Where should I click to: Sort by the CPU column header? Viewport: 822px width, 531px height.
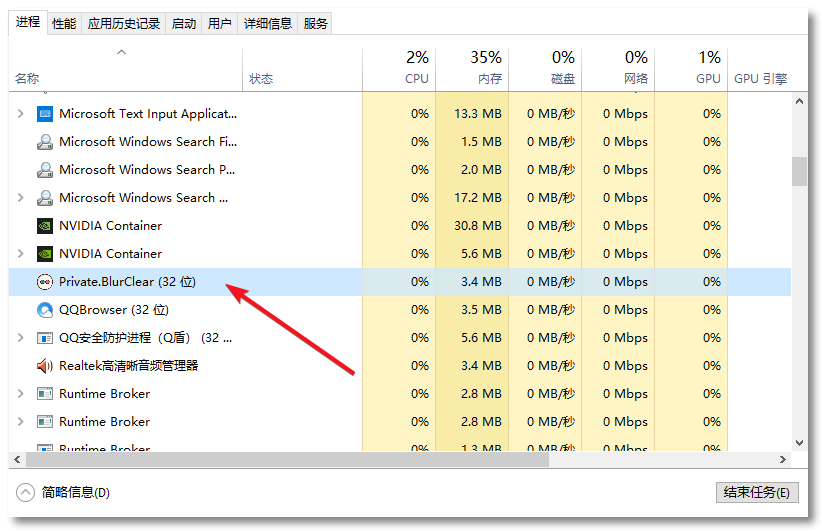399,70
